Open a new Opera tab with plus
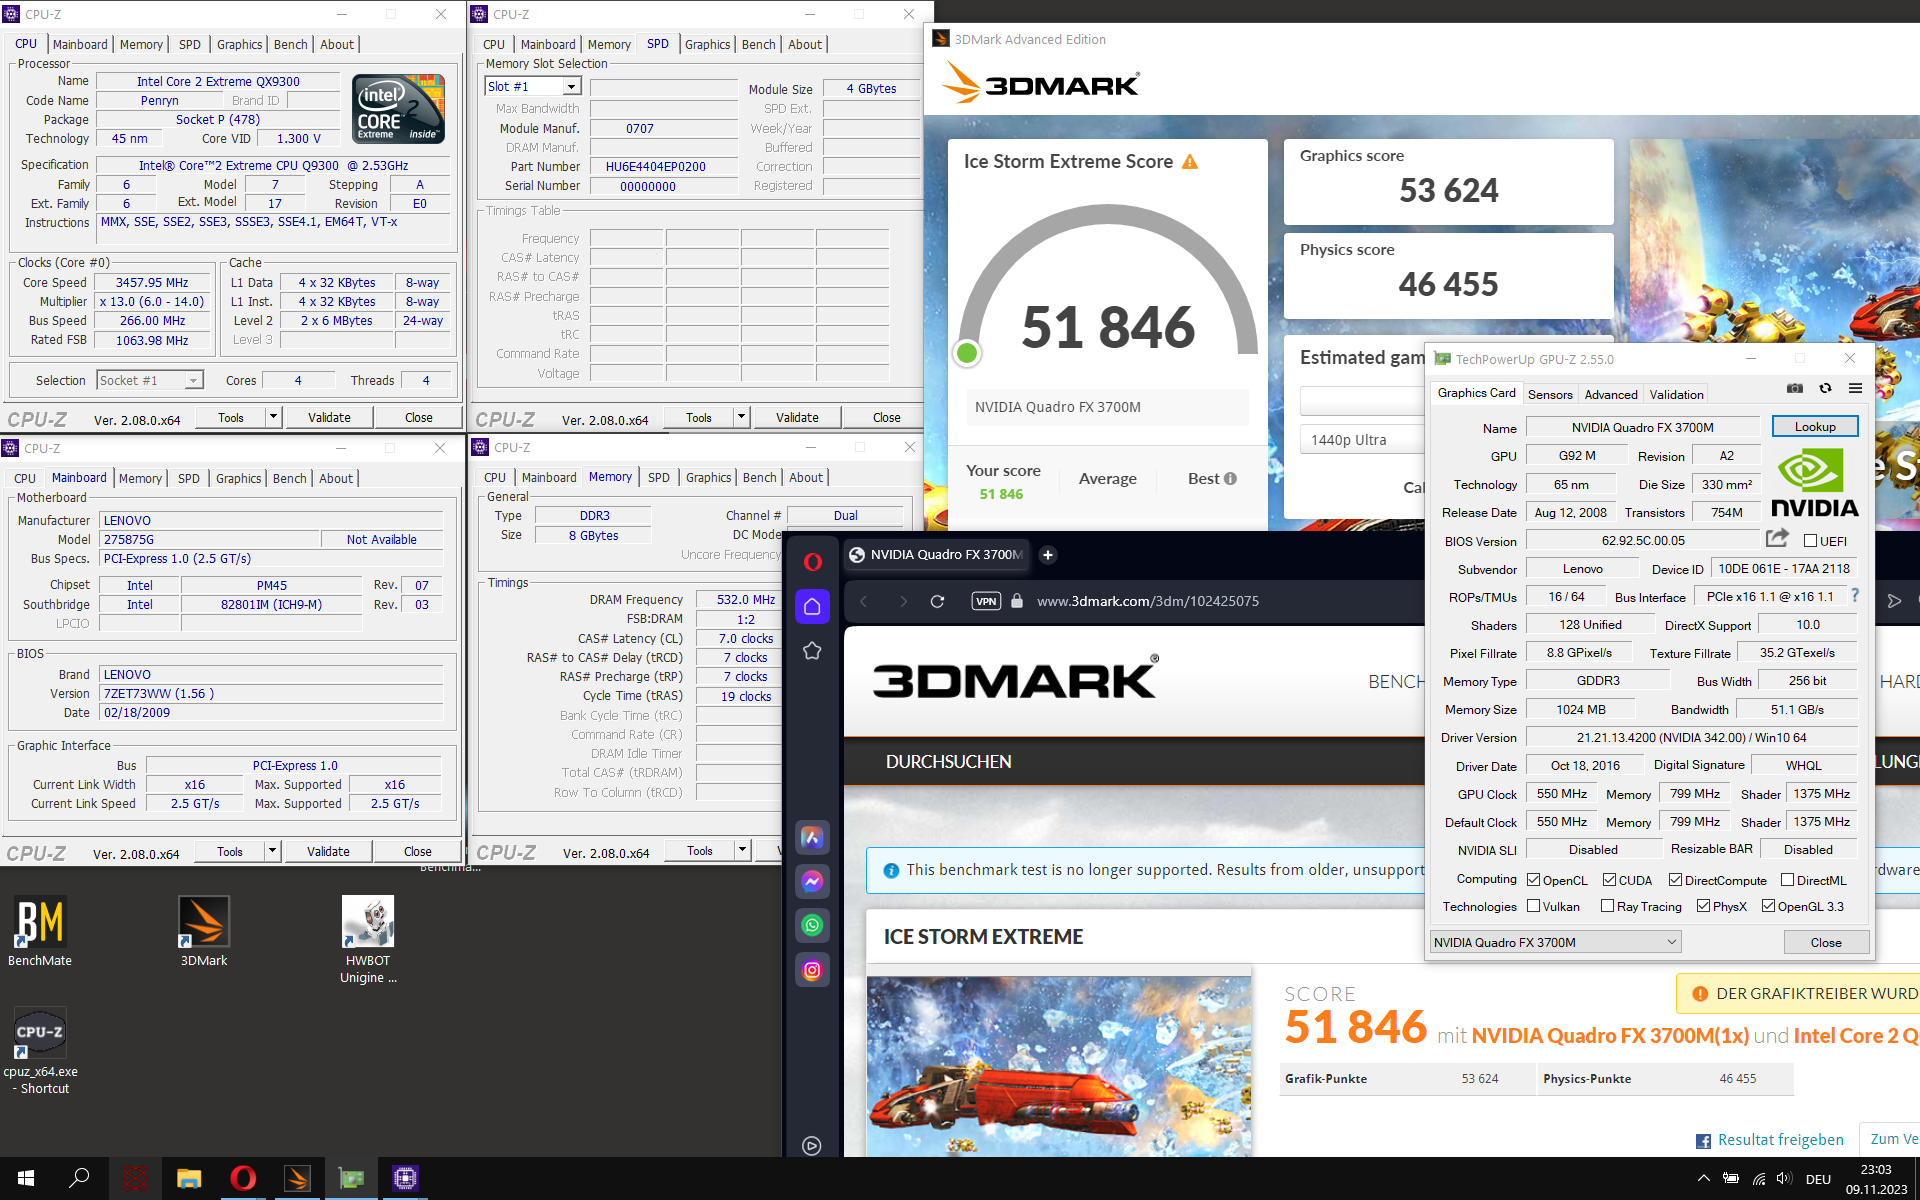Viewport: 1920px width, 1200px height. [1048, 555]
